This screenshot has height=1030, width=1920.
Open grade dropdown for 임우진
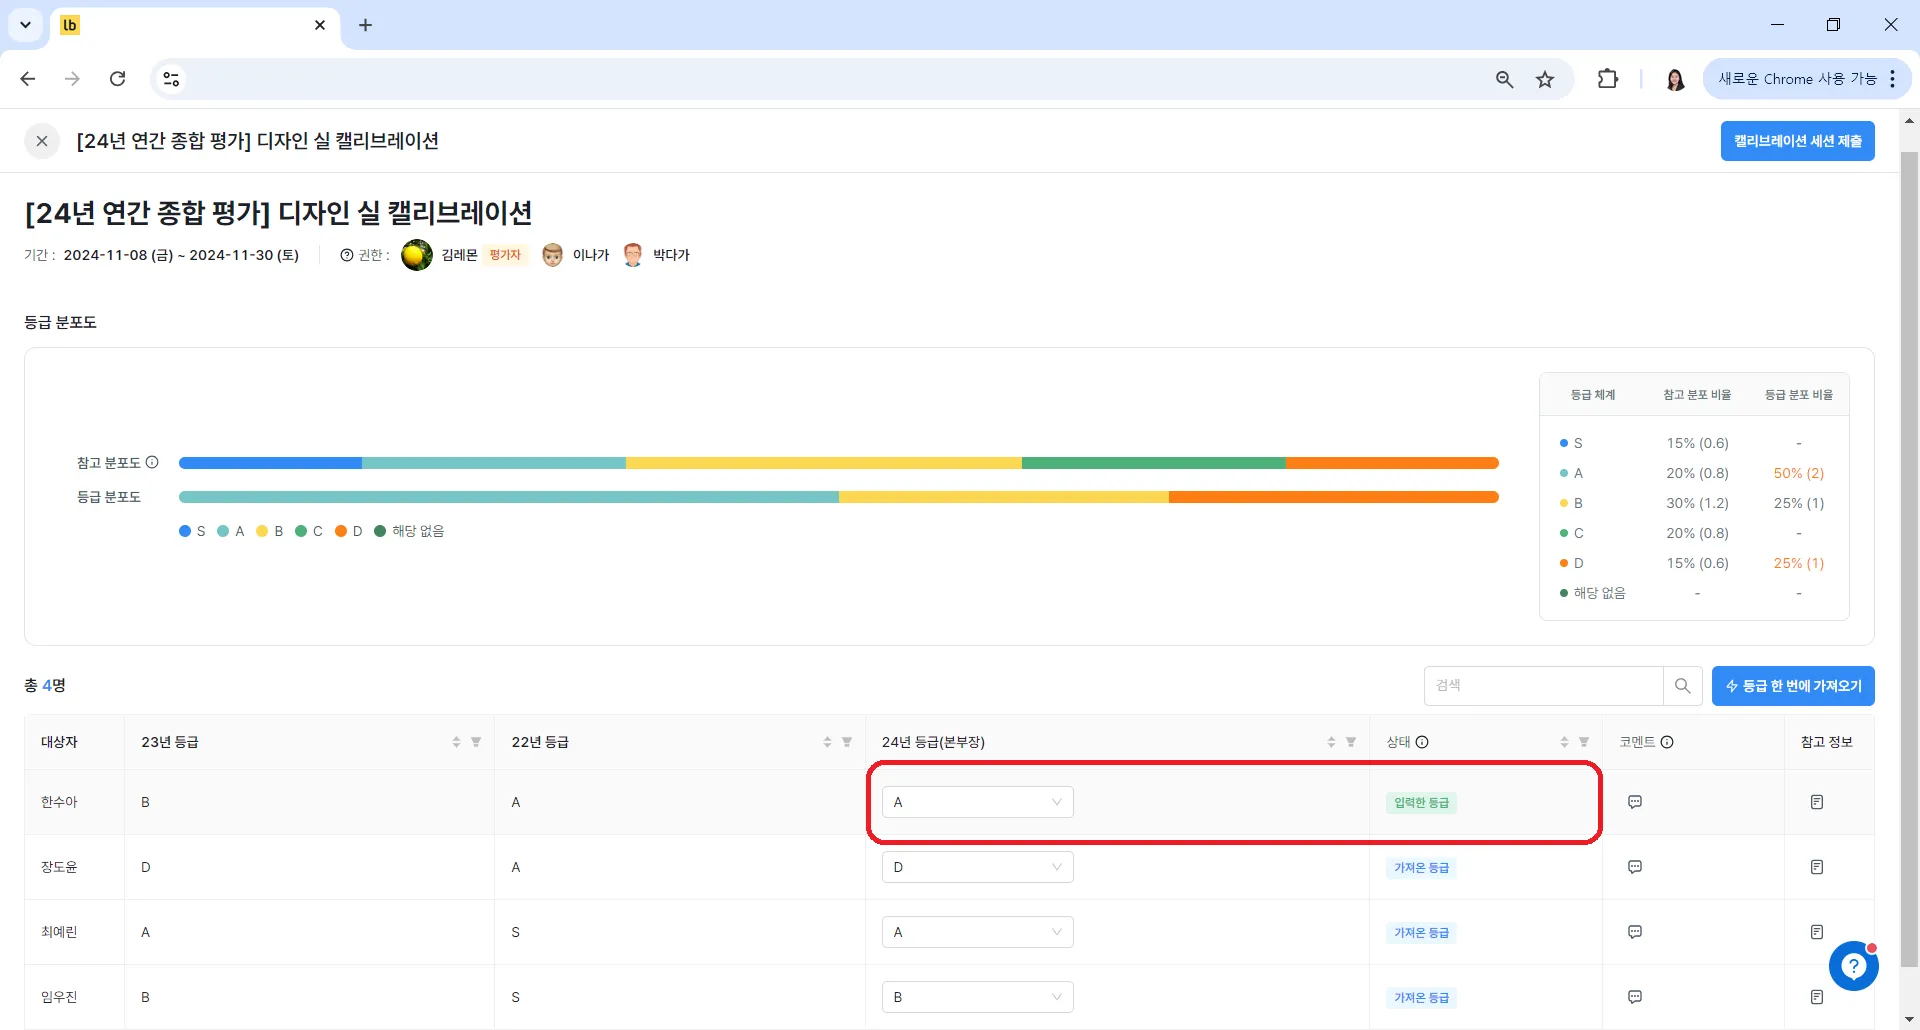[977, 997]
